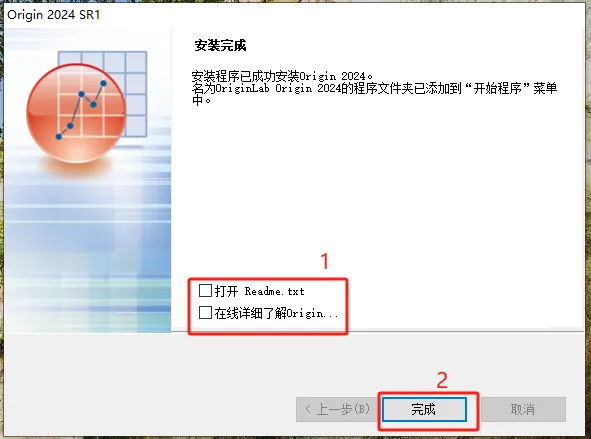Click the red Origin sphere logo

click(76, 113)
